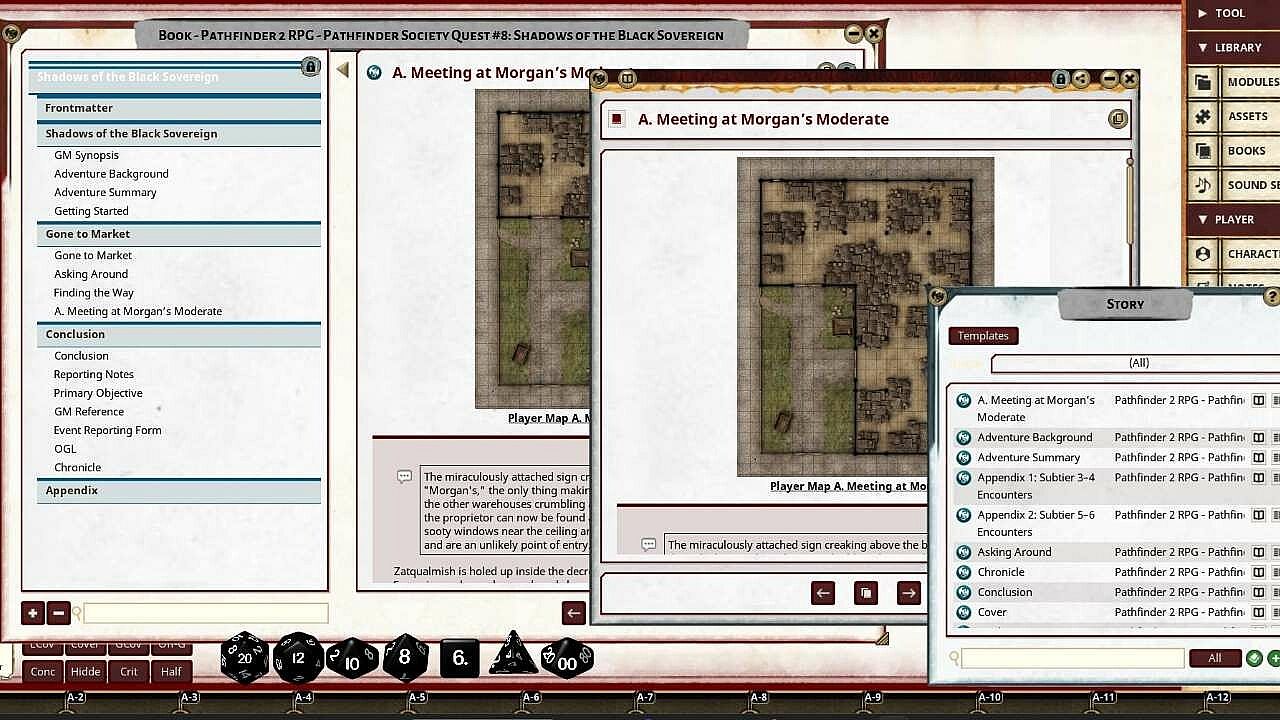Select hotkey slot A-5 on the bottom bar
Screen dimensions: 1280x720
pos(417,697)
